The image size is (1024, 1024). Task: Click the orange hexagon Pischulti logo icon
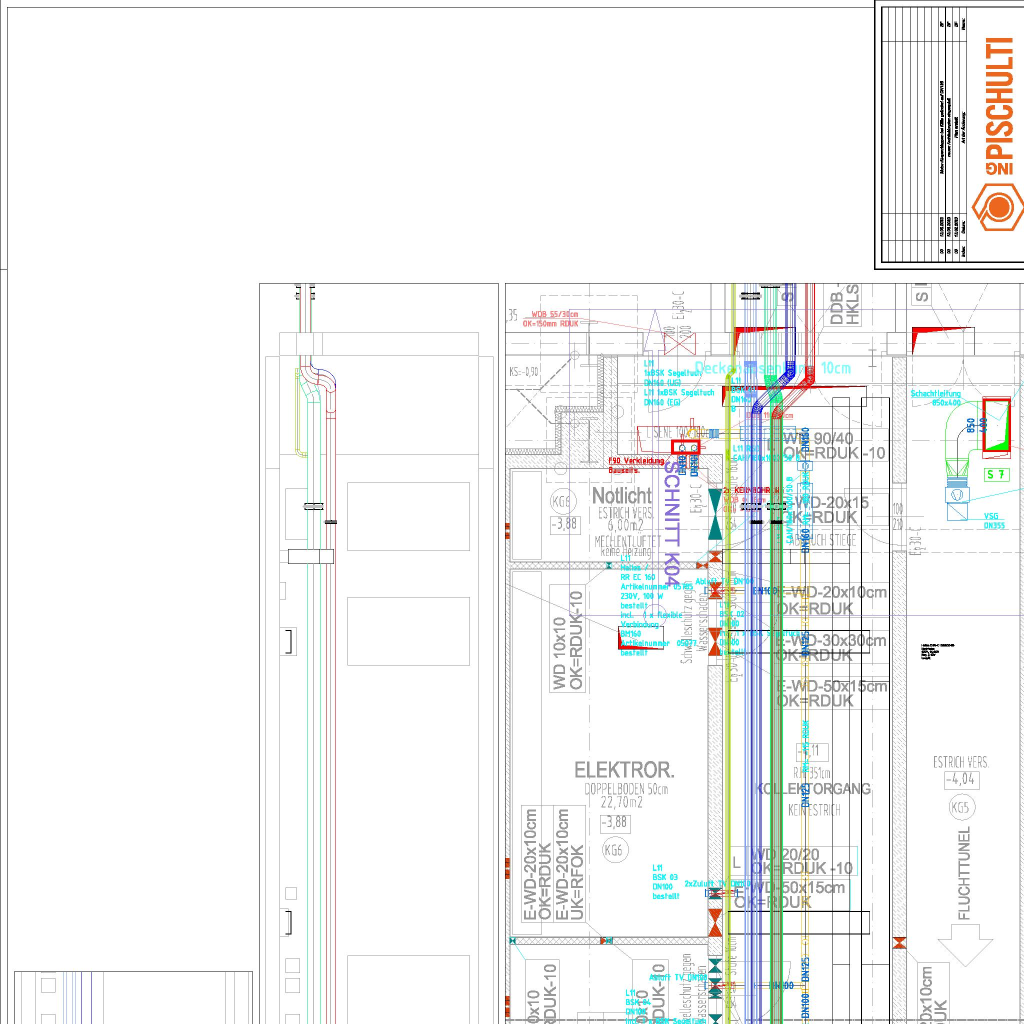997,206
